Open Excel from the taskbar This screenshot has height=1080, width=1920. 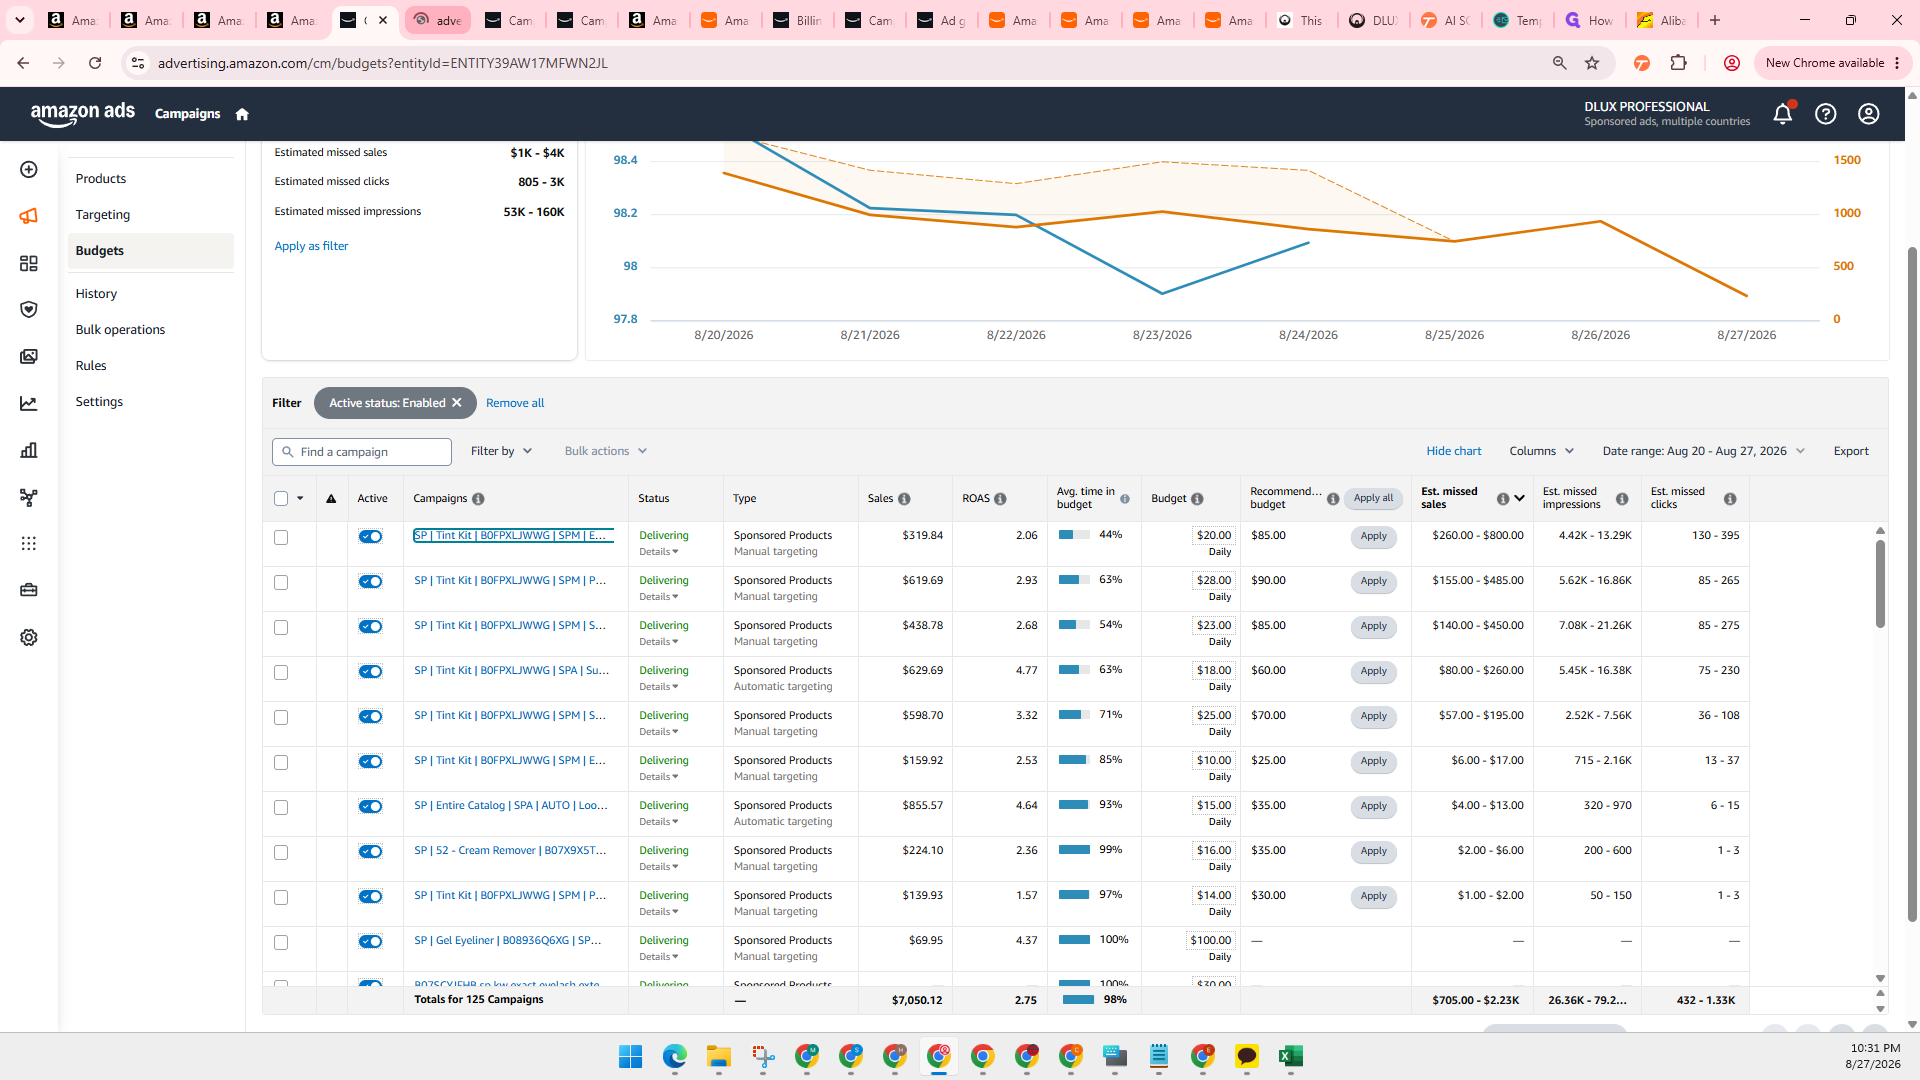1291,1056
